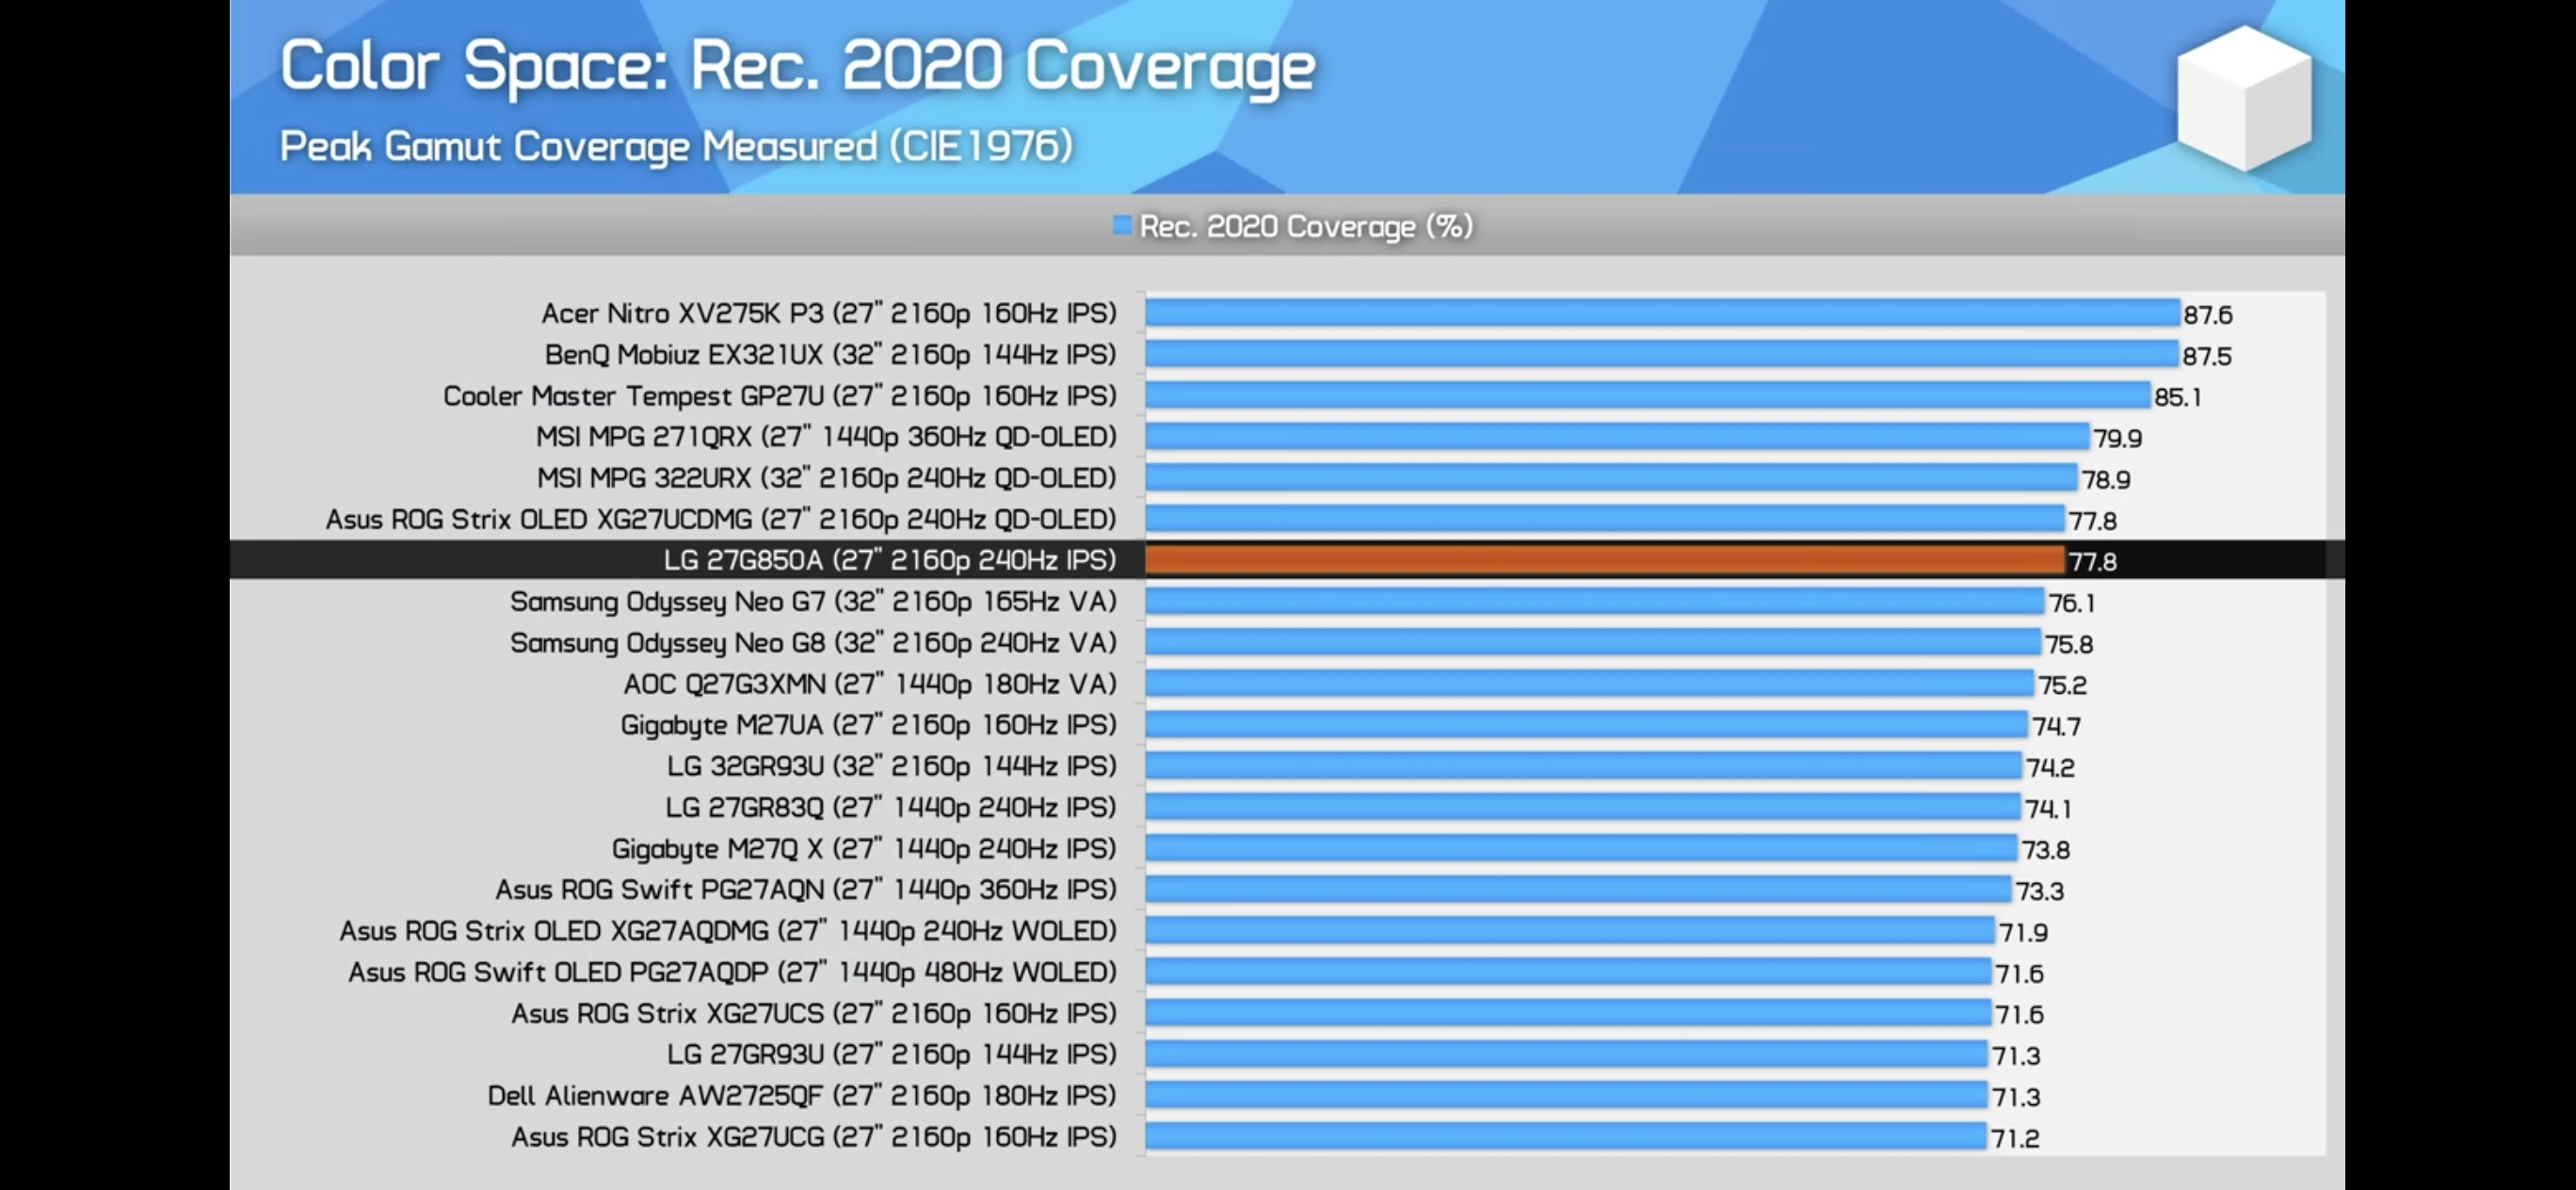Click the 71.3 value for Dell Alienware
This screenshot has height=1190, width=2576.
pos(2016,1097)
